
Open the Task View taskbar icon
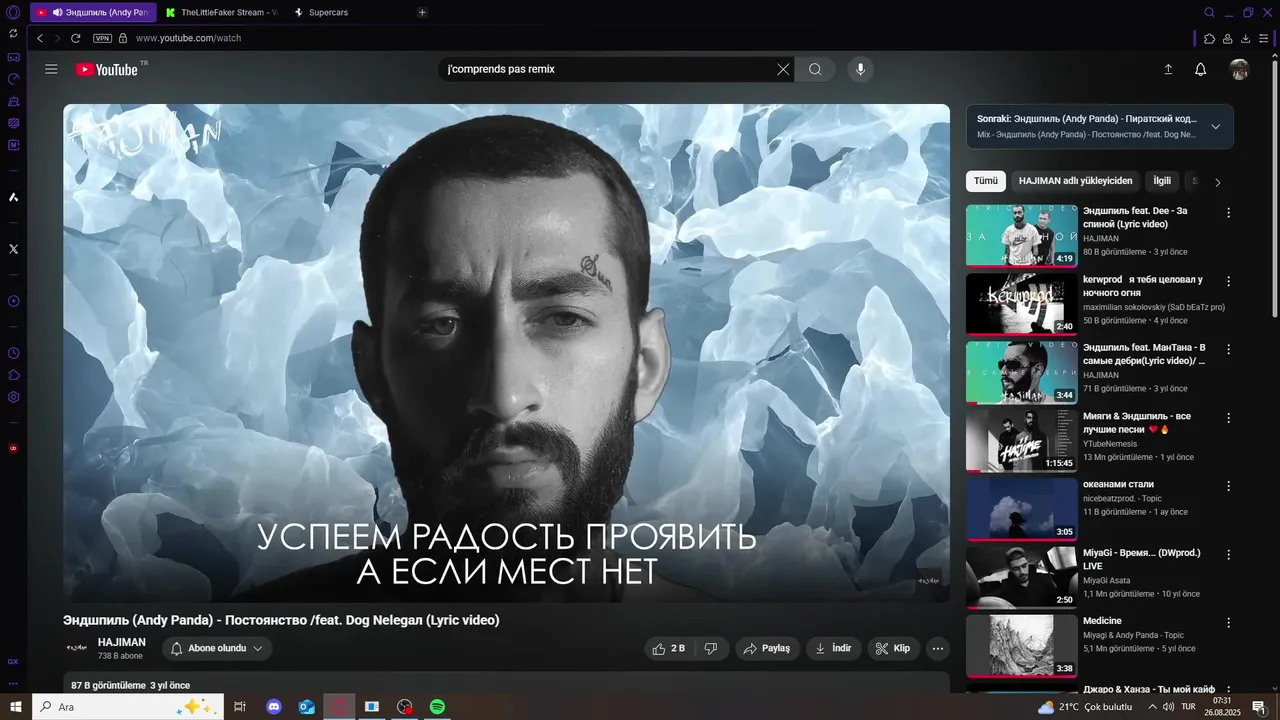239,706
